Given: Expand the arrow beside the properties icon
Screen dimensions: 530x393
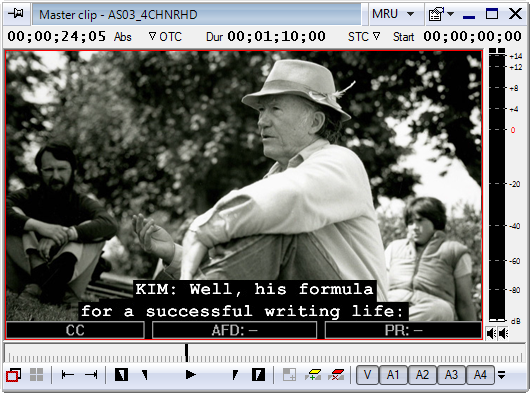Looking at the screenshot, I should tap(451, 14).
